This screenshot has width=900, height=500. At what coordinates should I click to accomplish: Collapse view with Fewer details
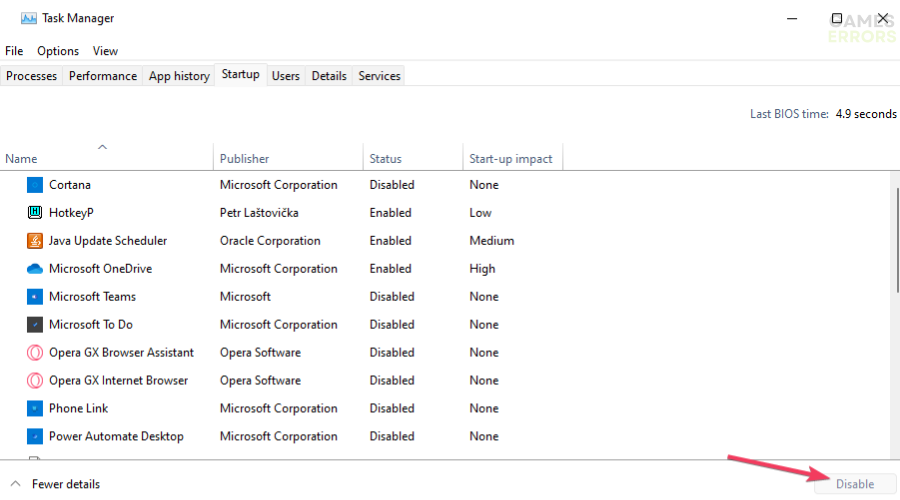pyautogui.click(x=56, y=484)
